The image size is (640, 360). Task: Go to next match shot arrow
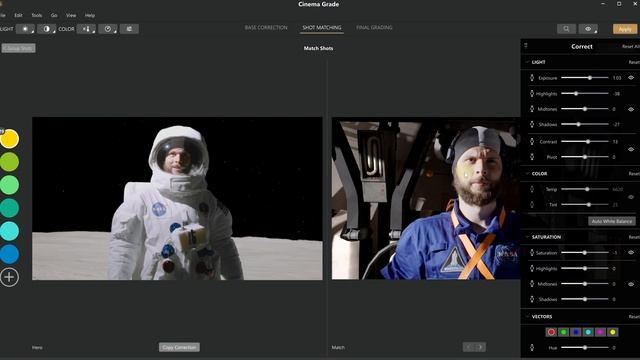click(x=480, y=347)
